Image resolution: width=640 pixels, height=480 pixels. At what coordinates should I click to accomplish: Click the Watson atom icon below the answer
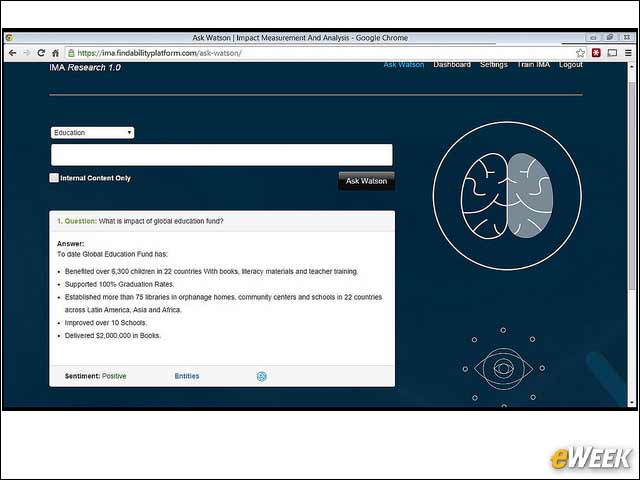click(x=262, y=376)
